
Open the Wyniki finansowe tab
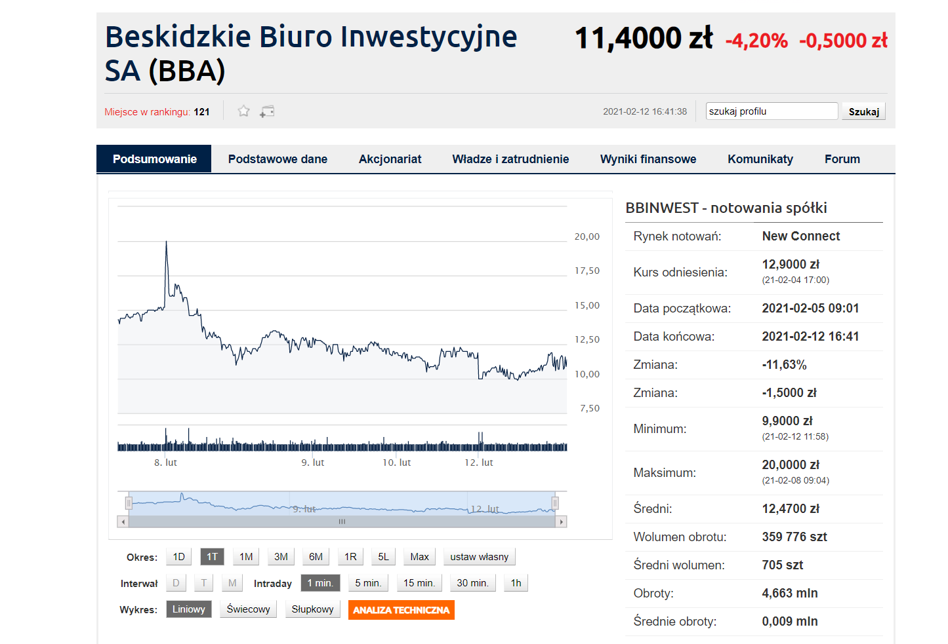coord(648,159)
